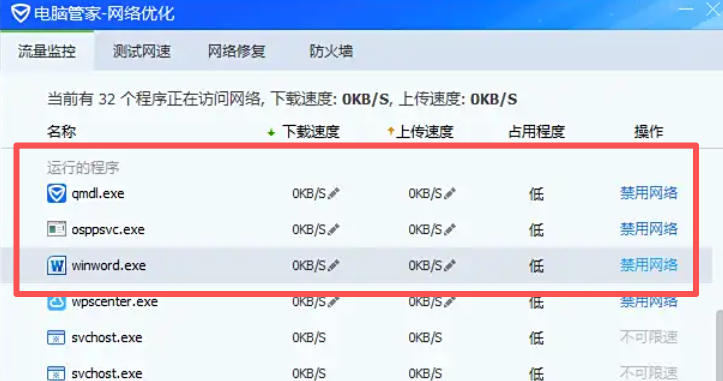This screenshot has width=723, height=381.
Task: Click the qmdl.exe shield icon
Action: [x=56, y=194]
